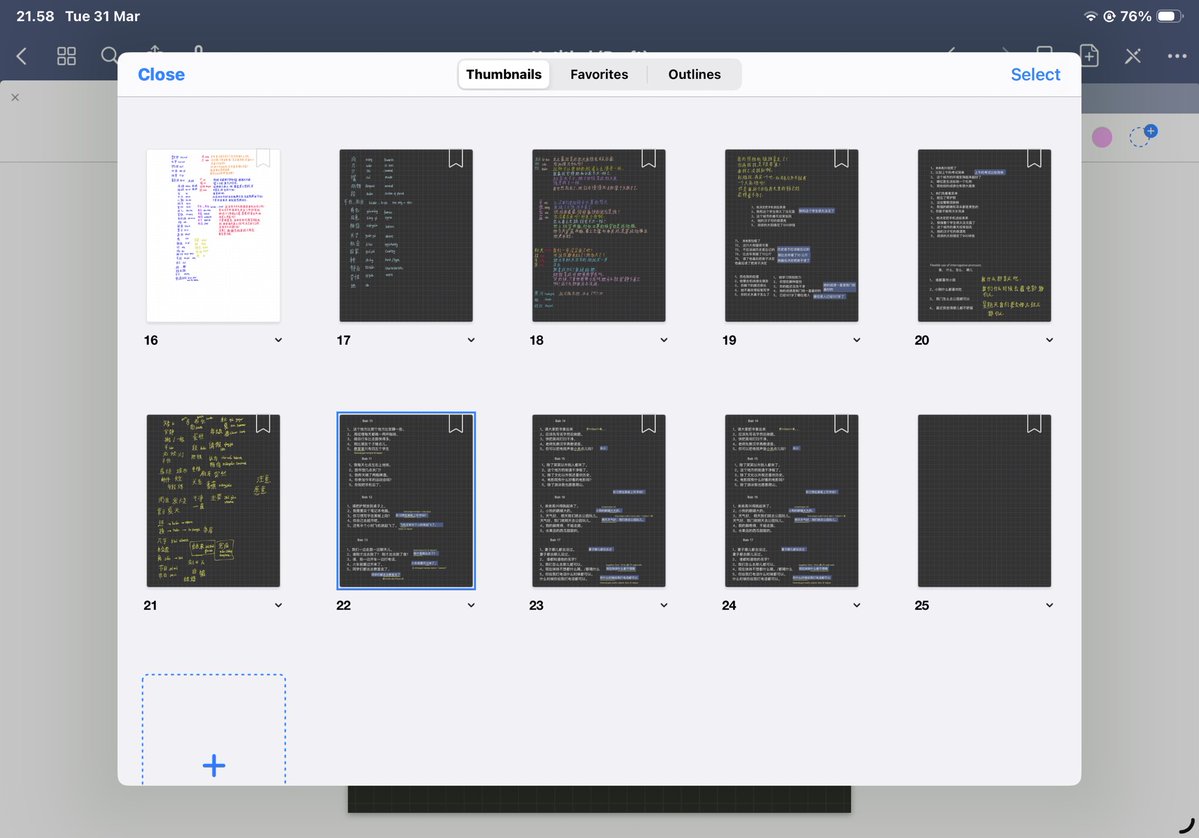This screenshot has width=1199, height=838.
Task: Tap the dashed add-color circle icon
Action: pos(1142,135)
